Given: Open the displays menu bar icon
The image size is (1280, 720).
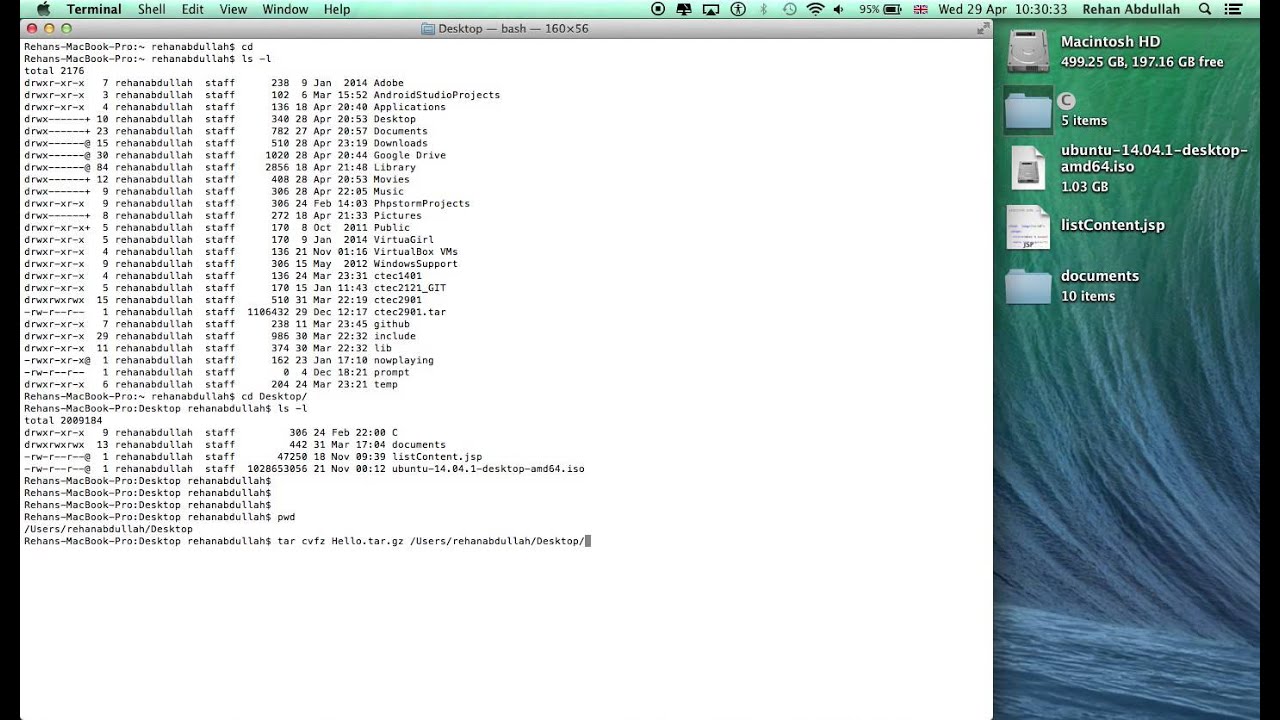Looking at the screenshot, I should (x=685, y=9).
